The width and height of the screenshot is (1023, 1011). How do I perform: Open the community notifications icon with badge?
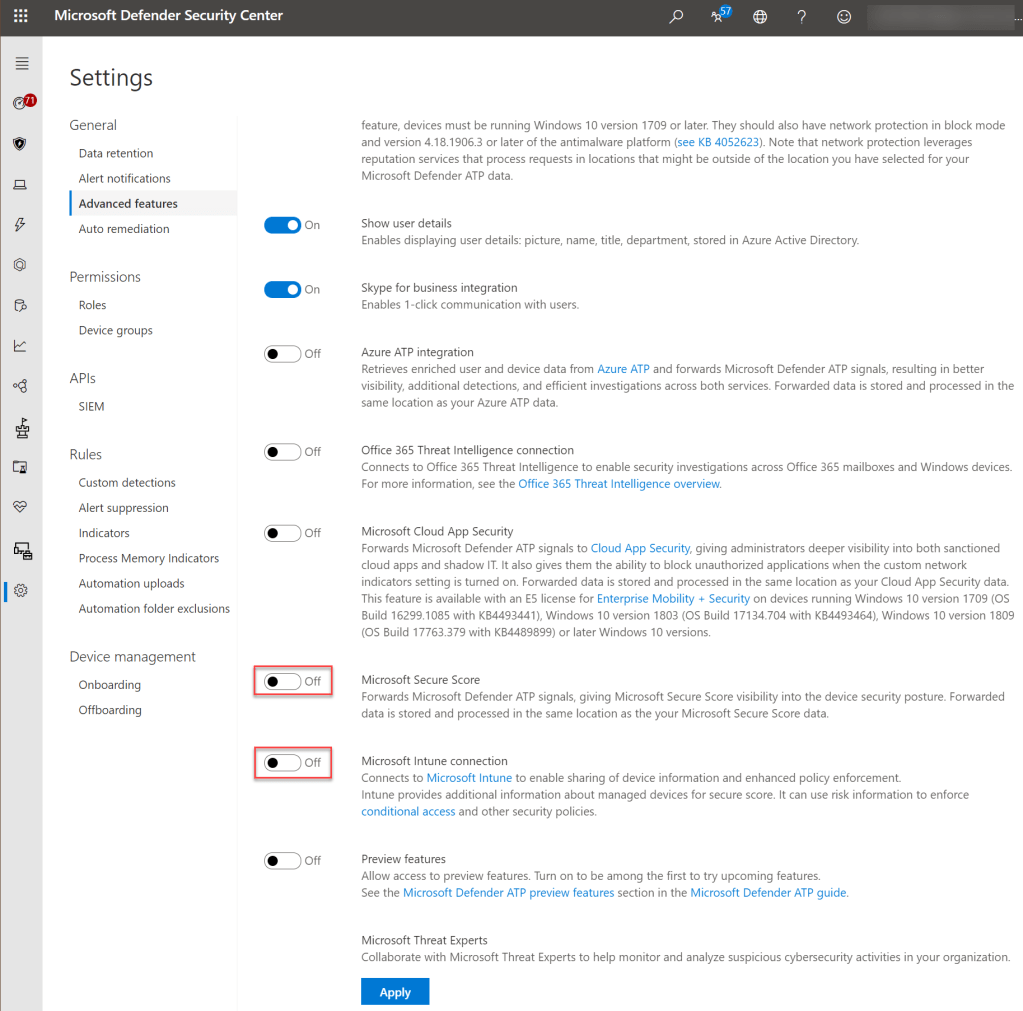(718, 16)
